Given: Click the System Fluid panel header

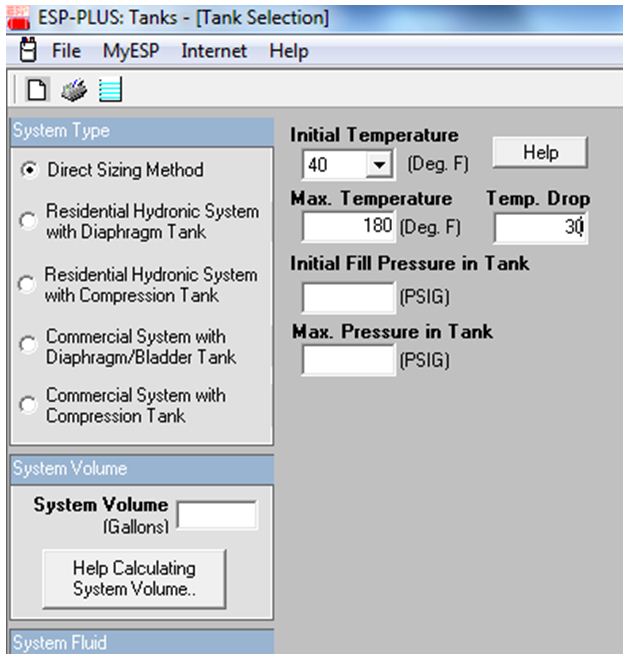Looking at the screenshot, I should tap(142, 642).
